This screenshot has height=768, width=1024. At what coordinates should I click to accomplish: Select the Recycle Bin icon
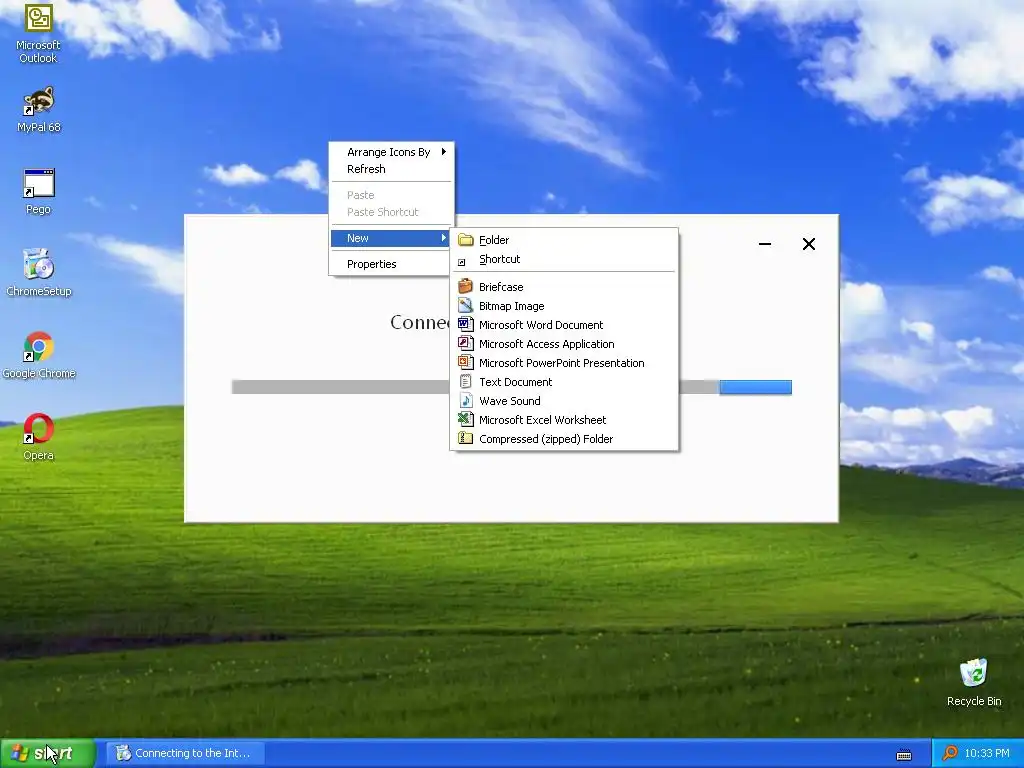click(974, 683)
